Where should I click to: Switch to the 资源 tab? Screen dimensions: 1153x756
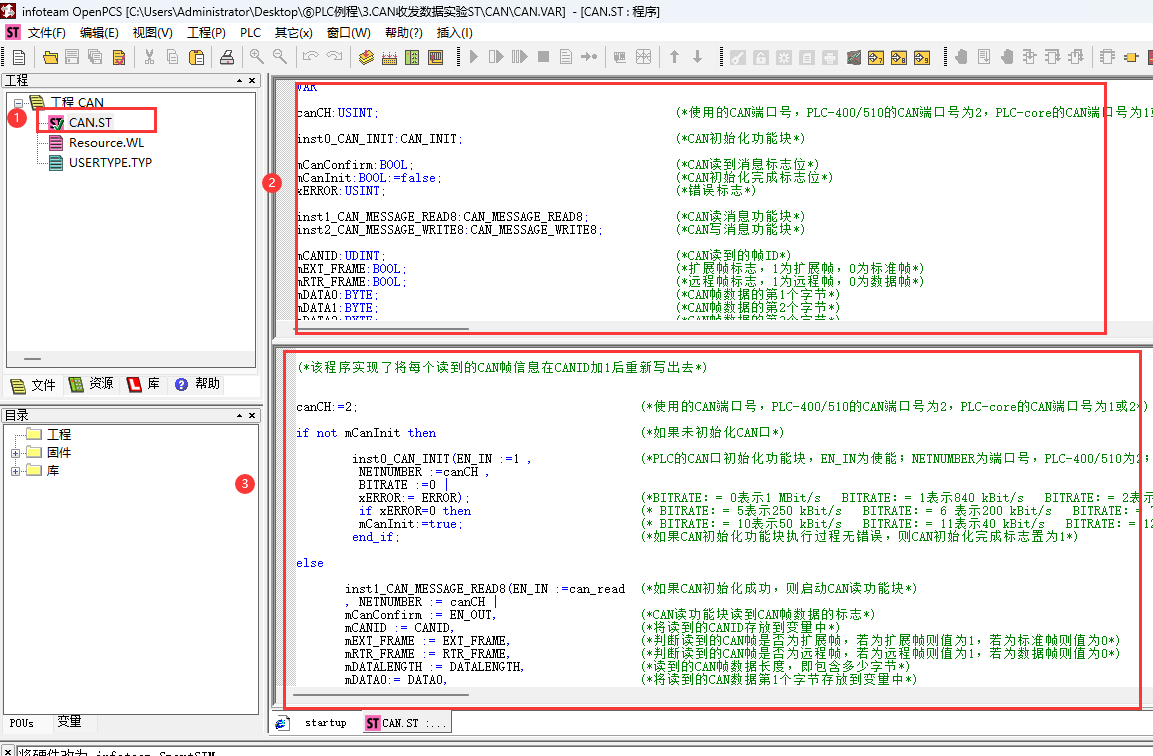[x=91, y=384]
